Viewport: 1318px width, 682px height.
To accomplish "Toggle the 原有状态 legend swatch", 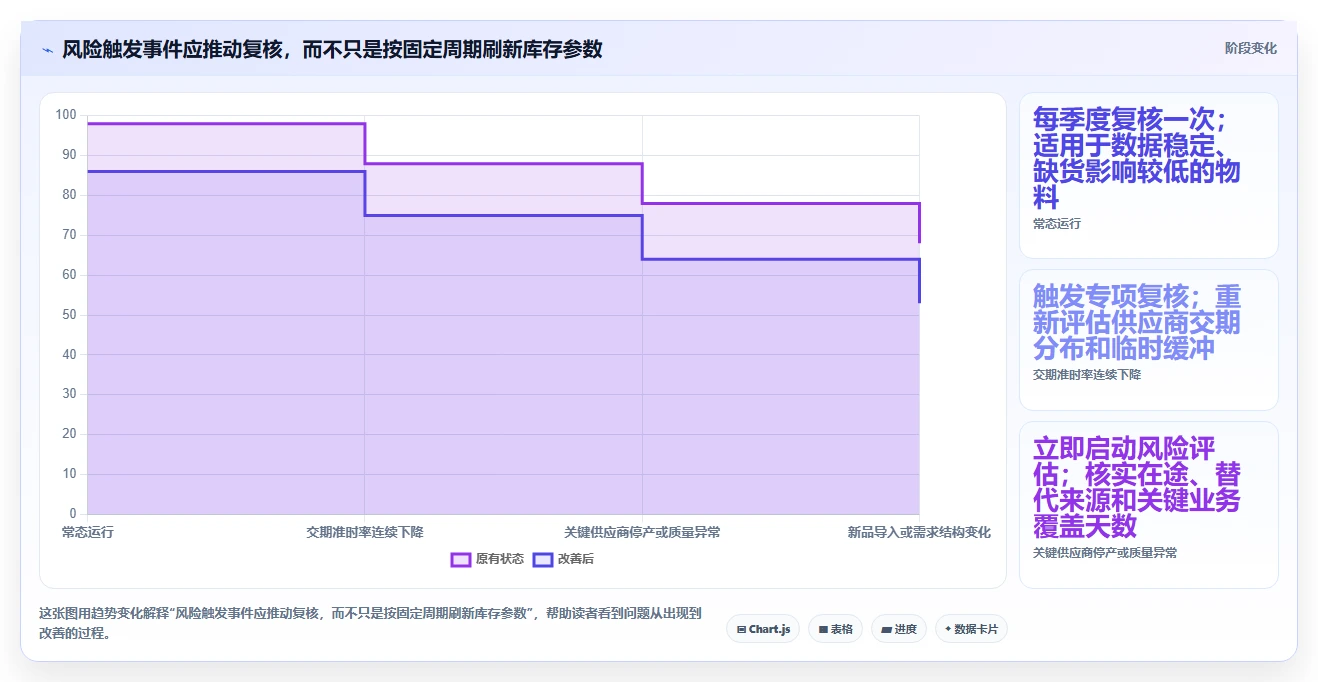I will (460, 559).
